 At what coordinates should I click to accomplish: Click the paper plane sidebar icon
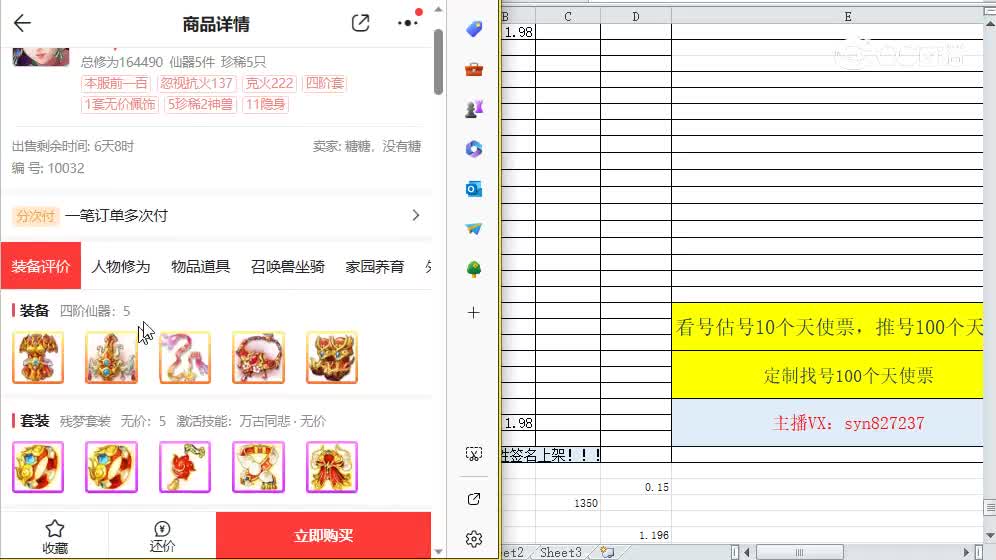click(474, 229)
